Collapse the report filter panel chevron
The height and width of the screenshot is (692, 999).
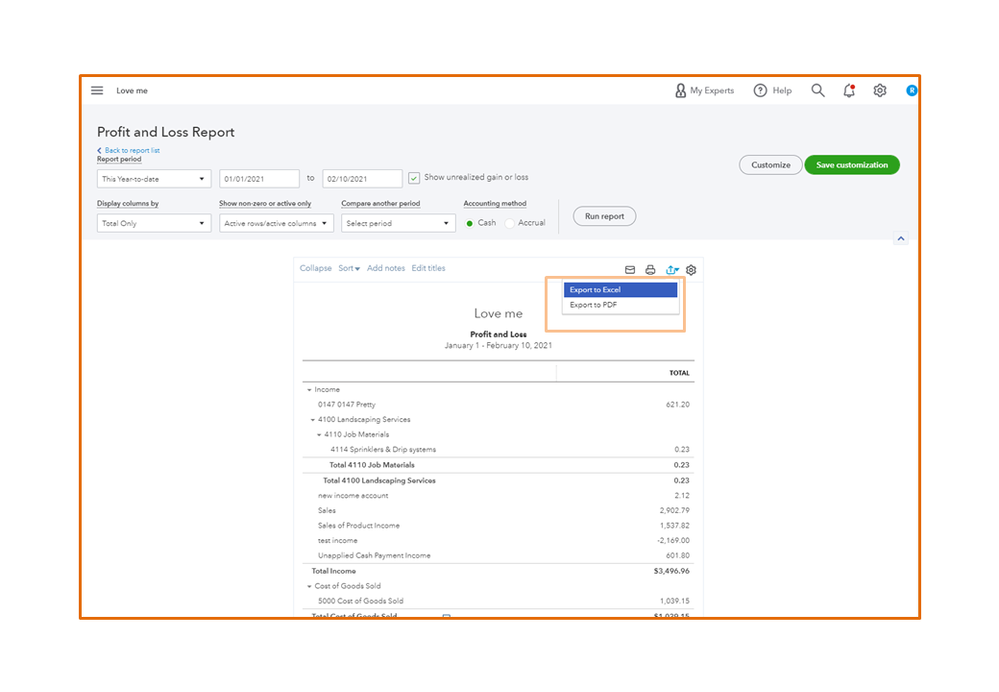point(901,238)
